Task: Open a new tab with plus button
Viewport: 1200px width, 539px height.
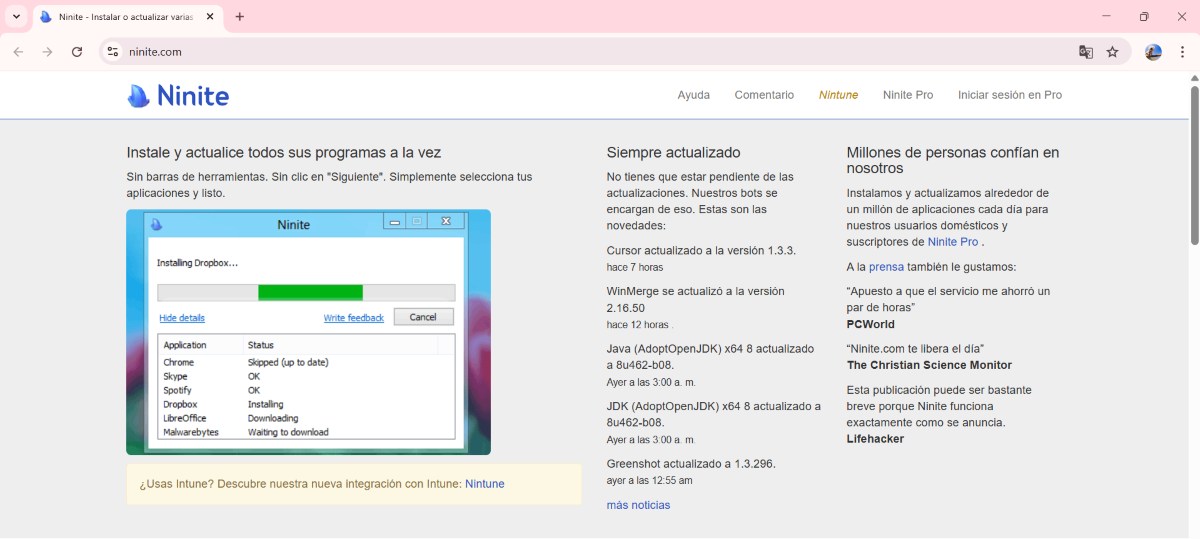Action: (240, 17)
